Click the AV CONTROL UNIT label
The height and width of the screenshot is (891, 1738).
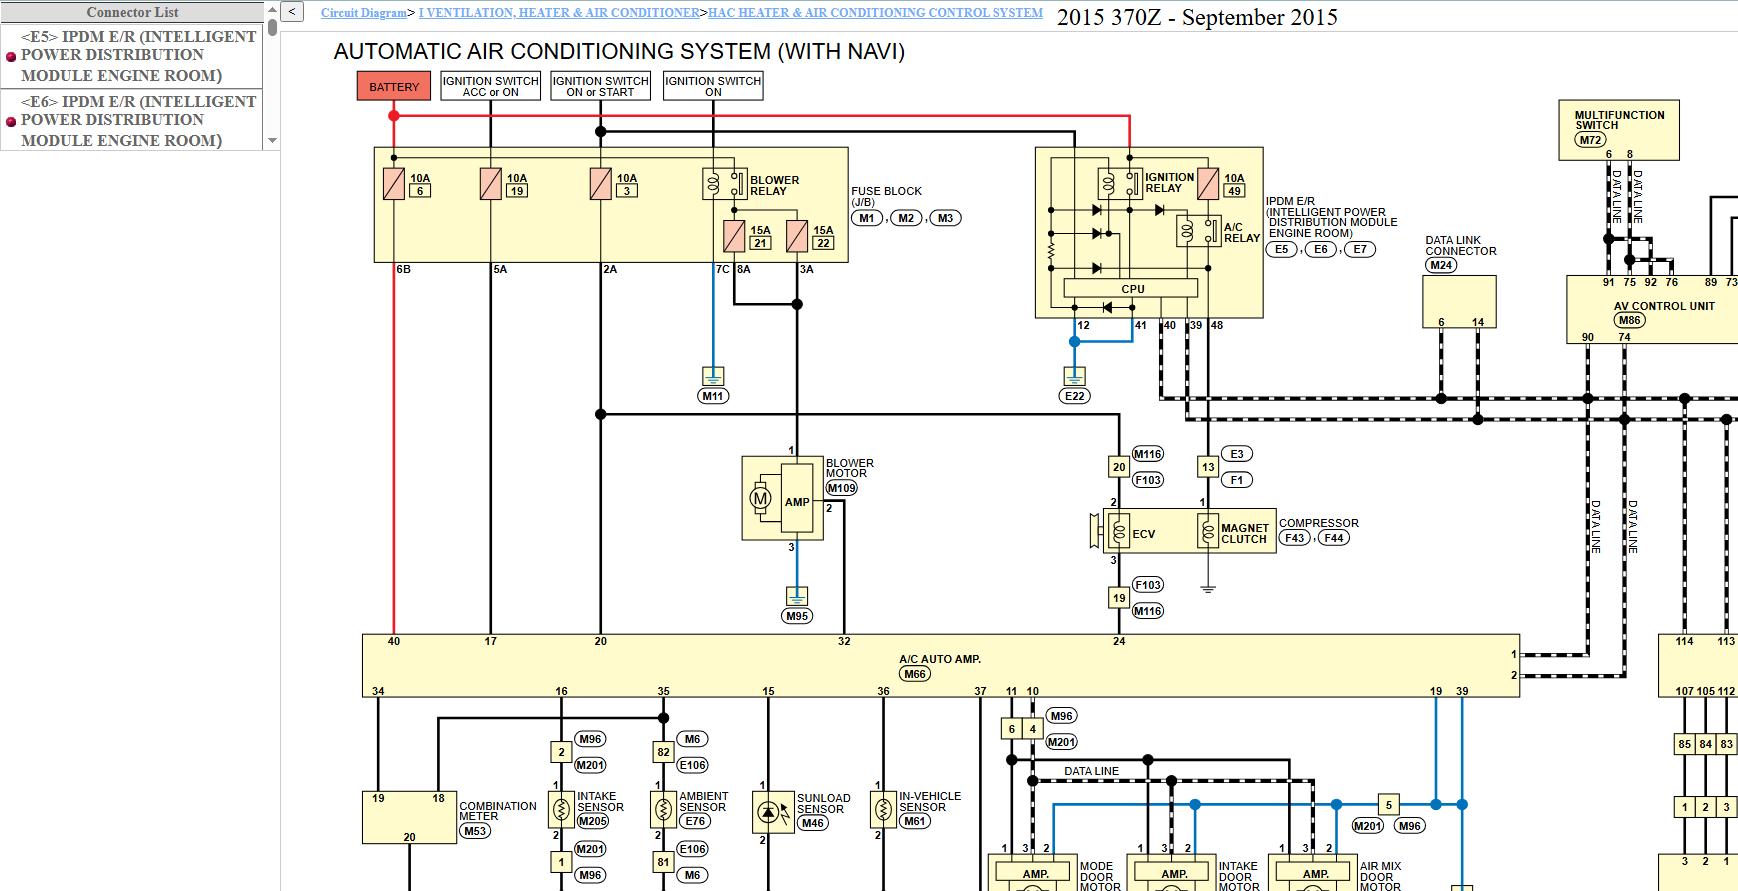1664,306
